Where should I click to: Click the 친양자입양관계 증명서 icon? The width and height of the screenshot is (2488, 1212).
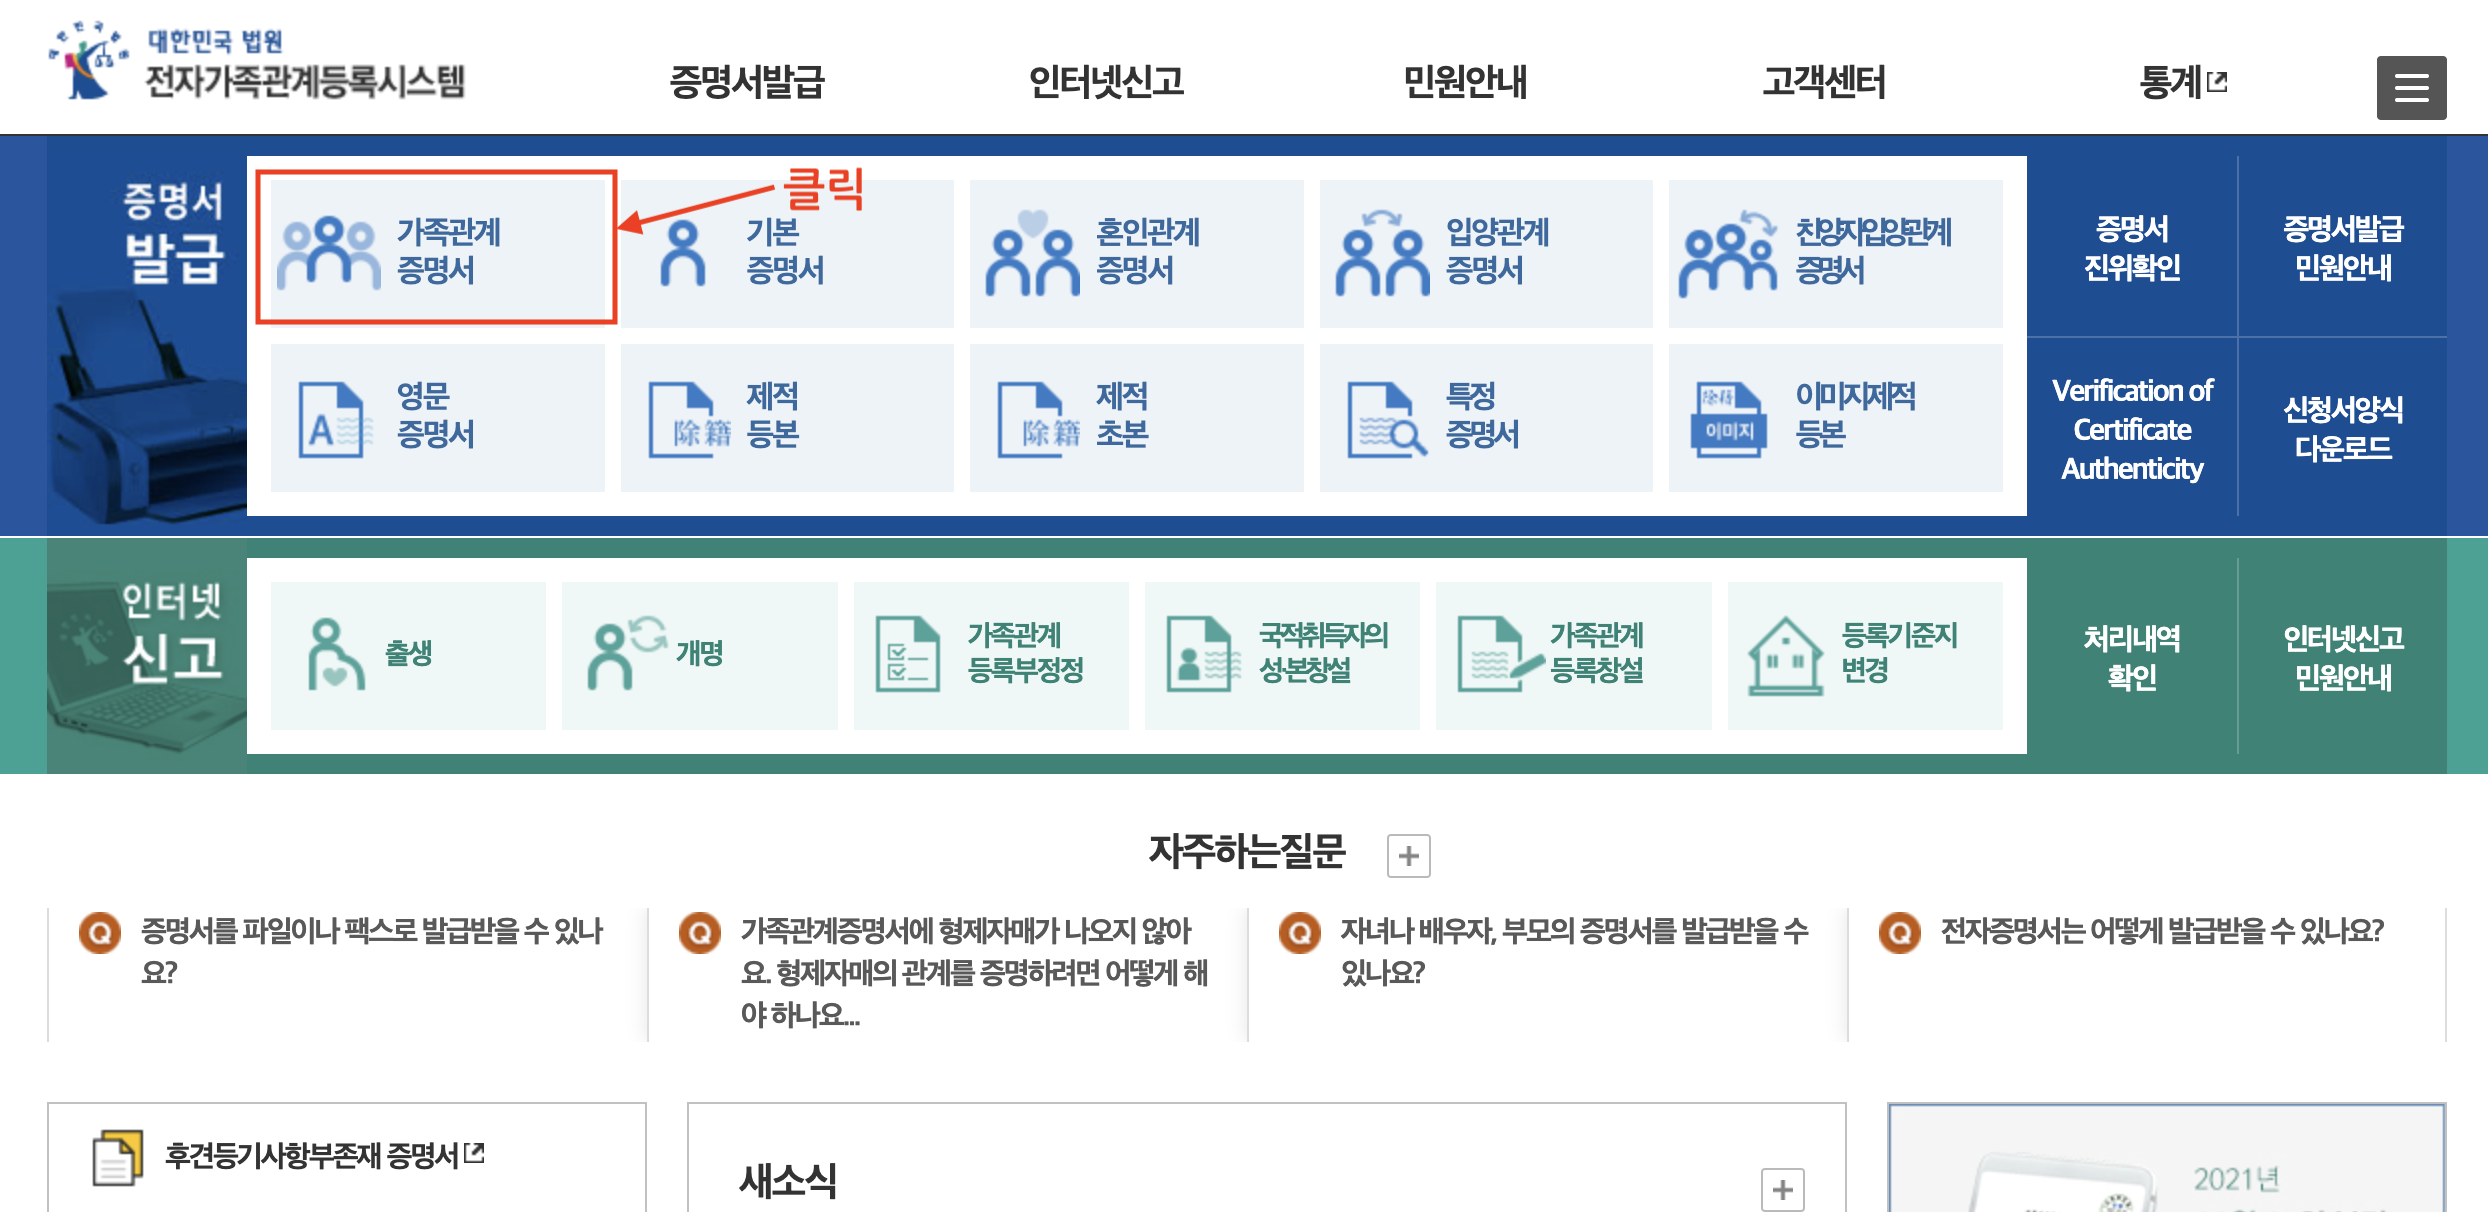(x=1728, y=253)
